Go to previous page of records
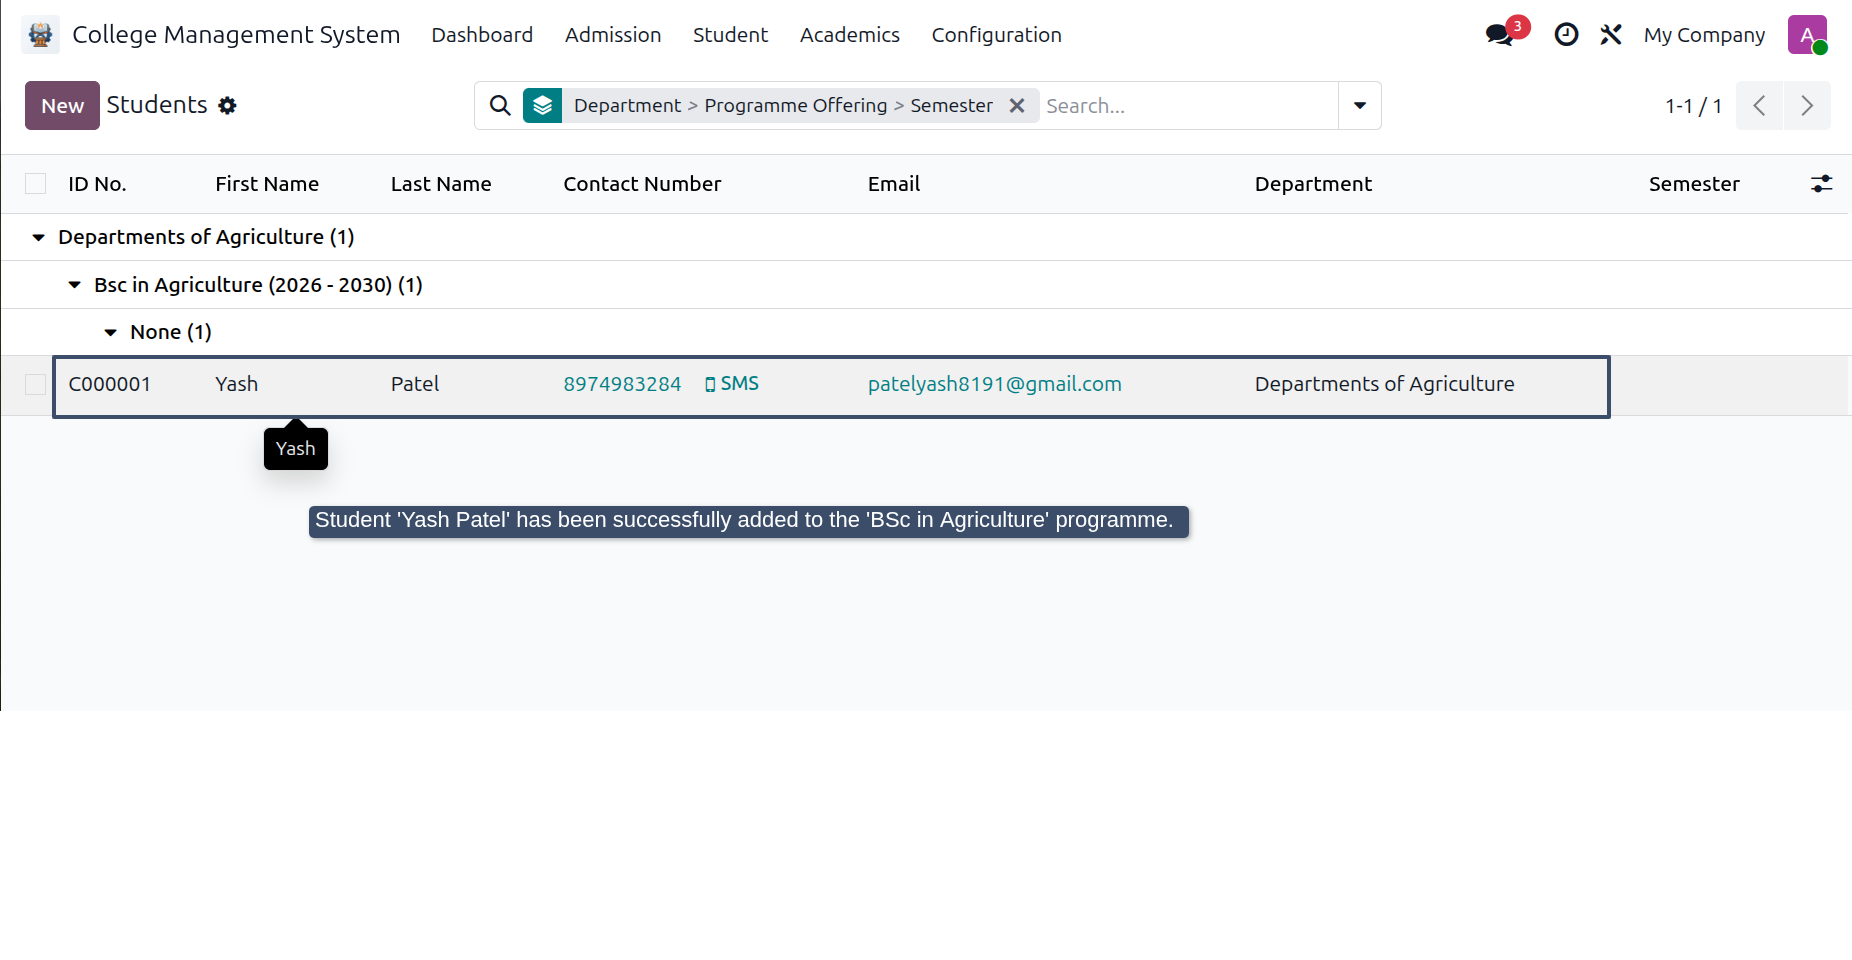This screenshot has width=1852, height=960. pos(1759,105)
